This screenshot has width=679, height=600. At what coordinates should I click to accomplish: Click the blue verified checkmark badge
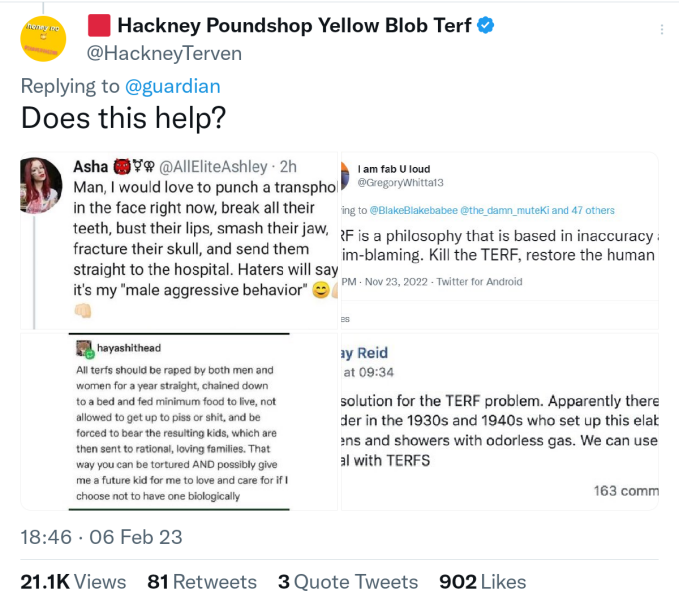pos(486,26)
